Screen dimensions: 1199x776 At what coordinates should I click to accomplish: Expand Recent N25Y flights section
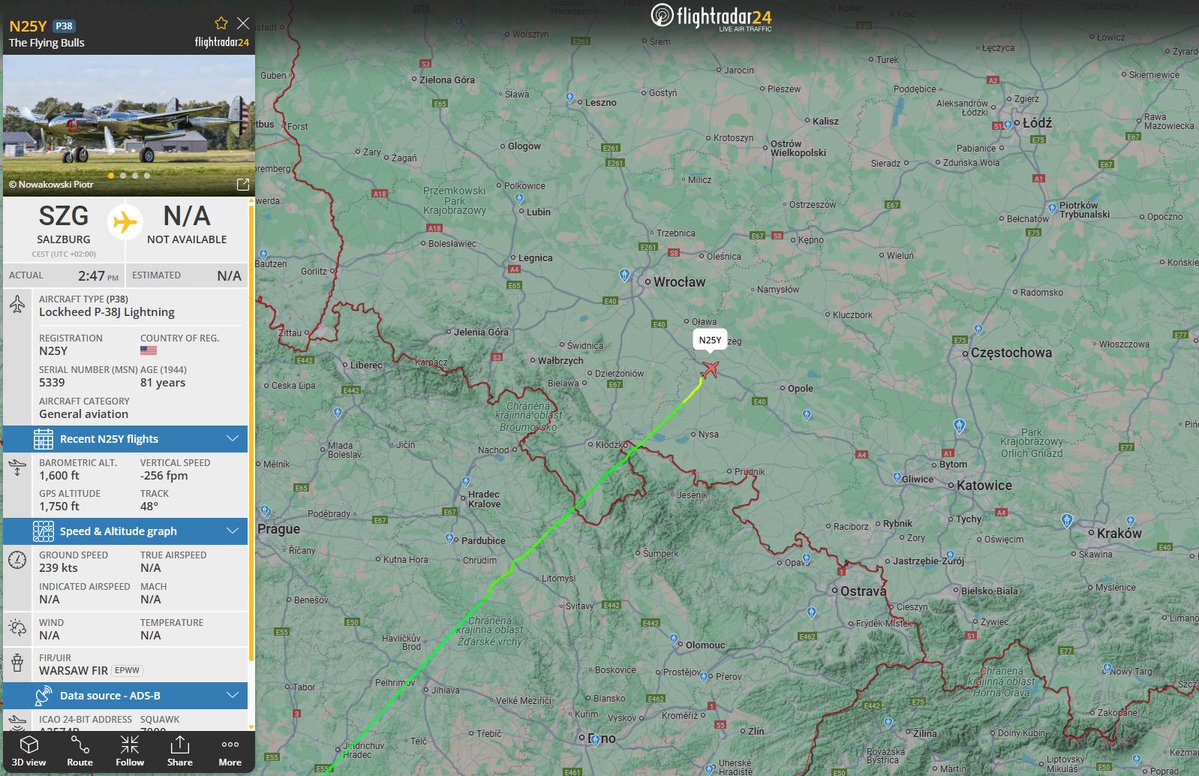[125, 439]
